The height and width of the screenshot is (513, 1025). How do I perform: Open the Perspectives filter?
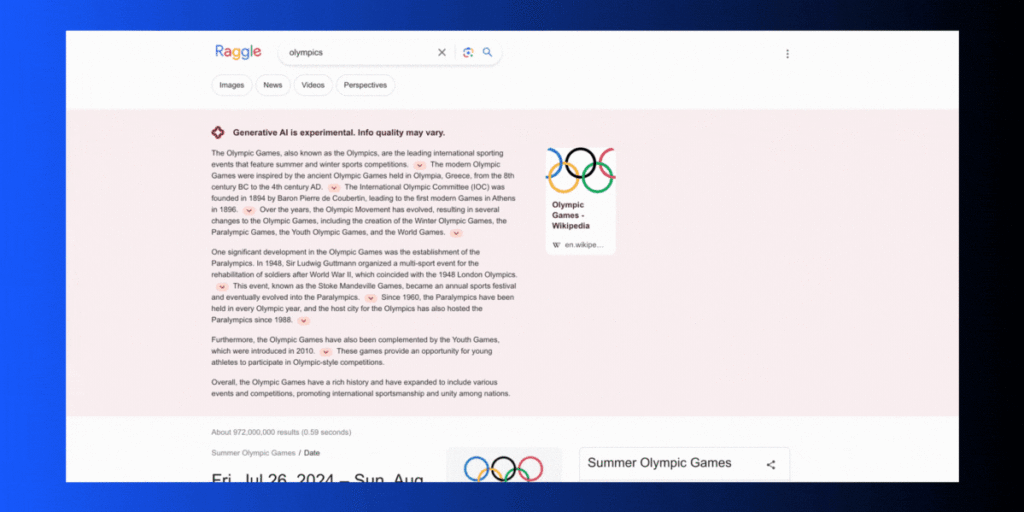365,85
